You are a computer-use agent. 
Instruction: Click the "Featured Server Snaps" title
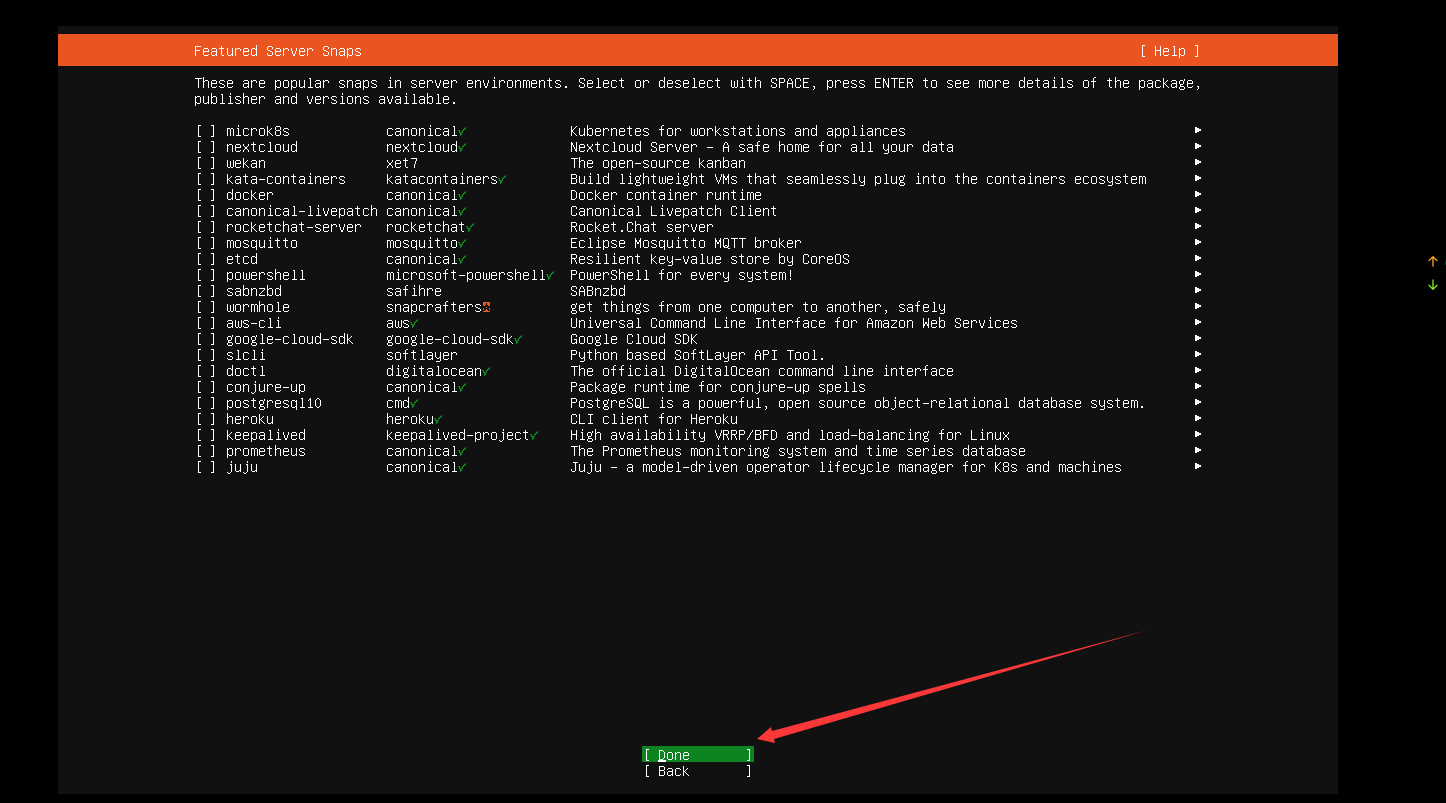(278, 51)
